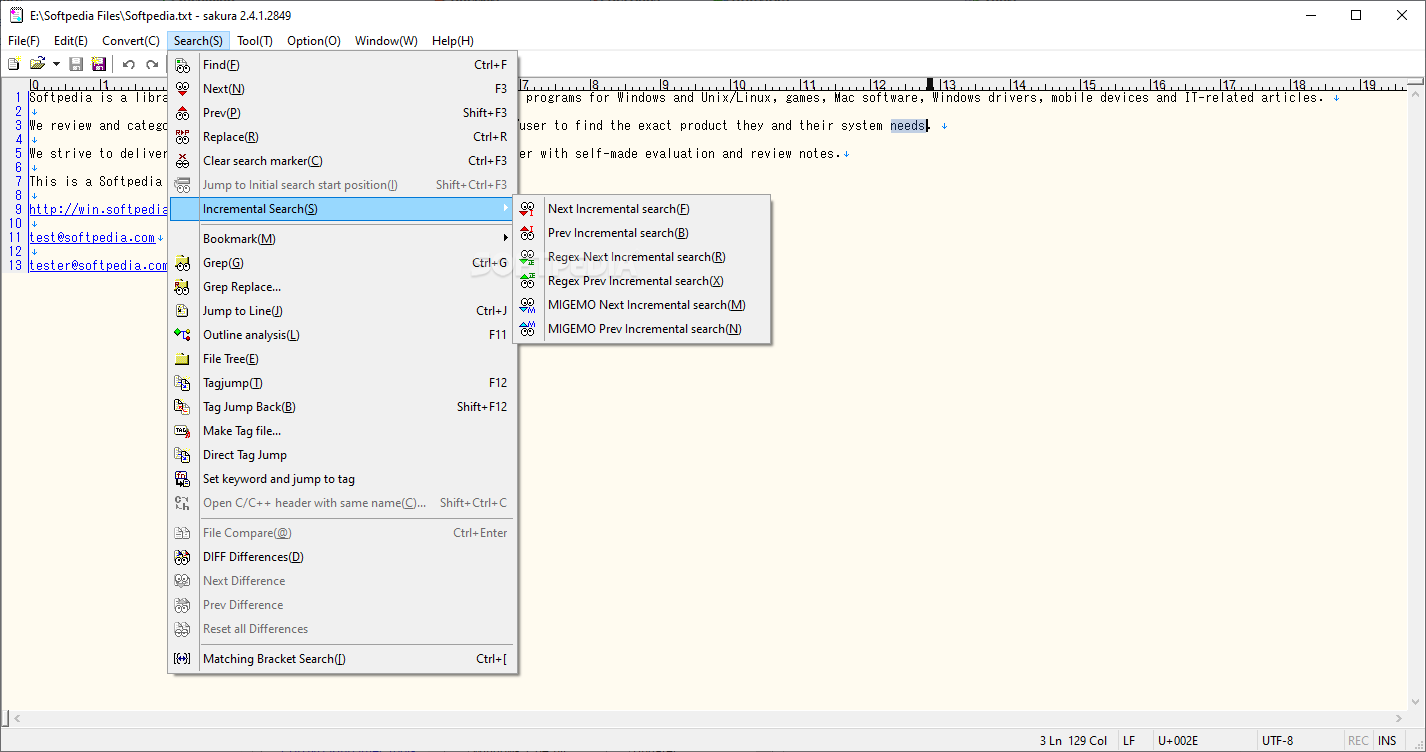Click the Next search icon in menu
The height and width of the screenshot is (752, 1426).
click(x=182, y=89)
